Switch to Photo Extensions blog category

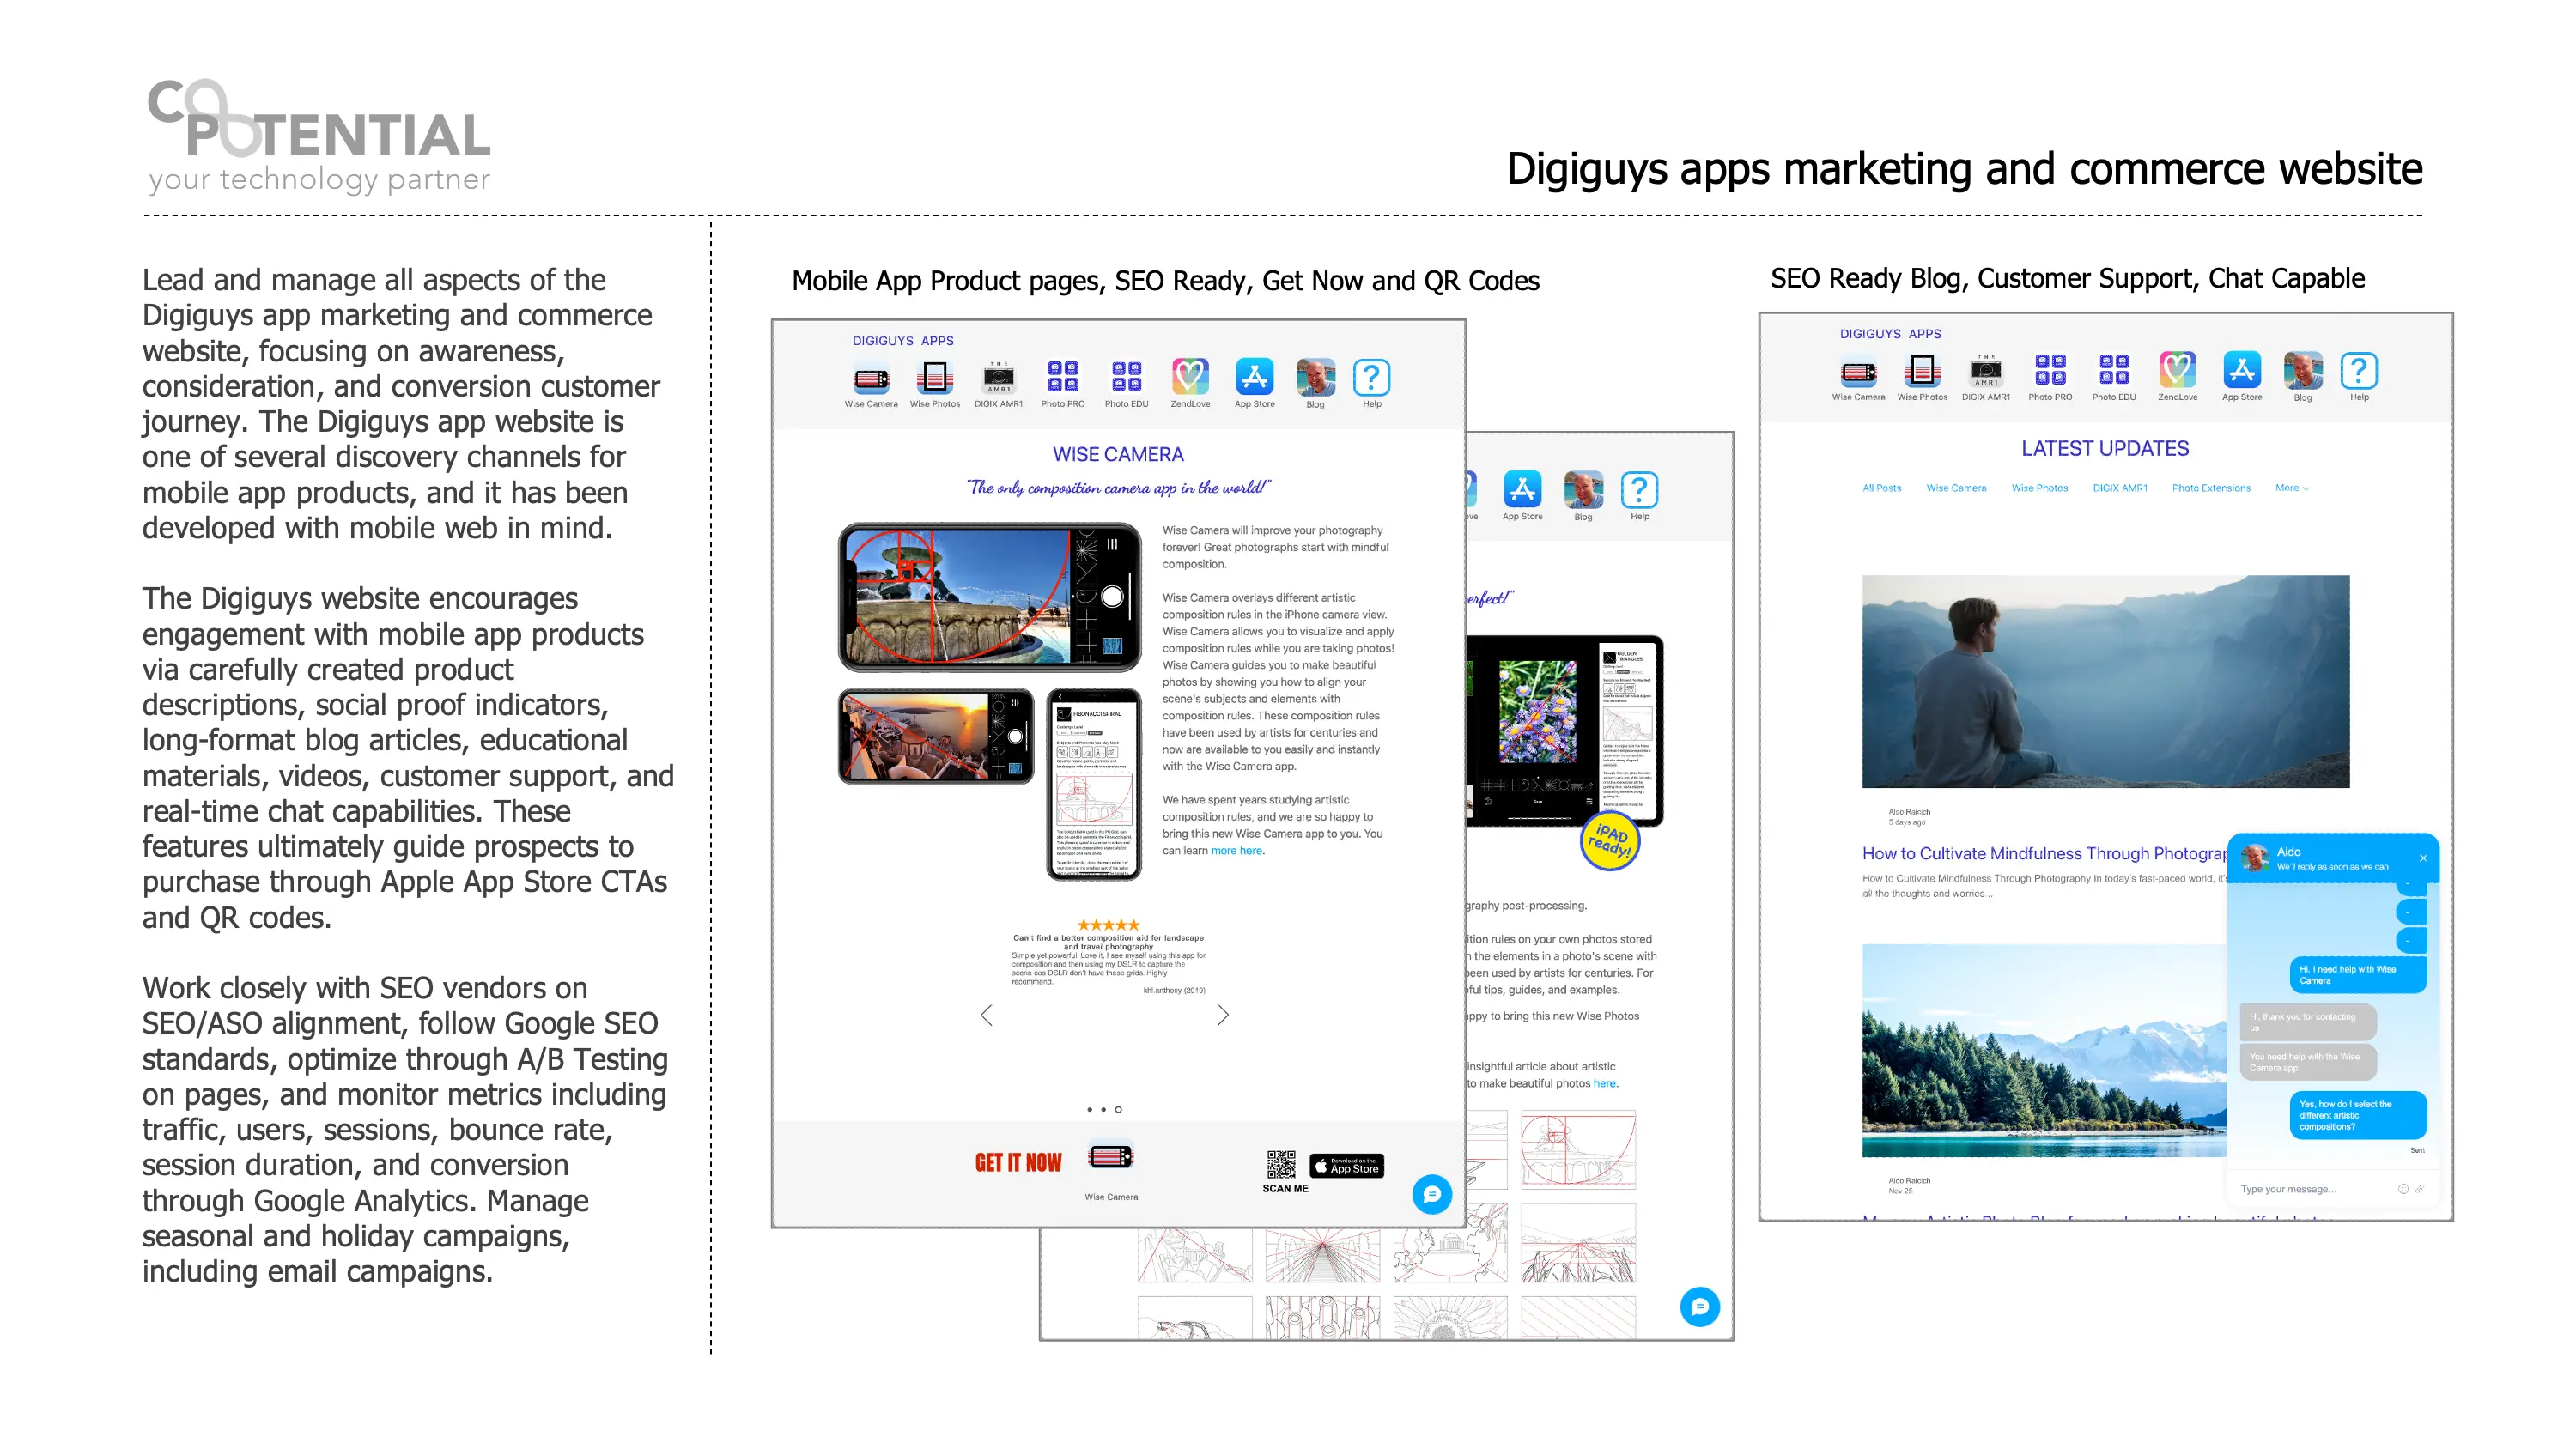click(2210, 488)
